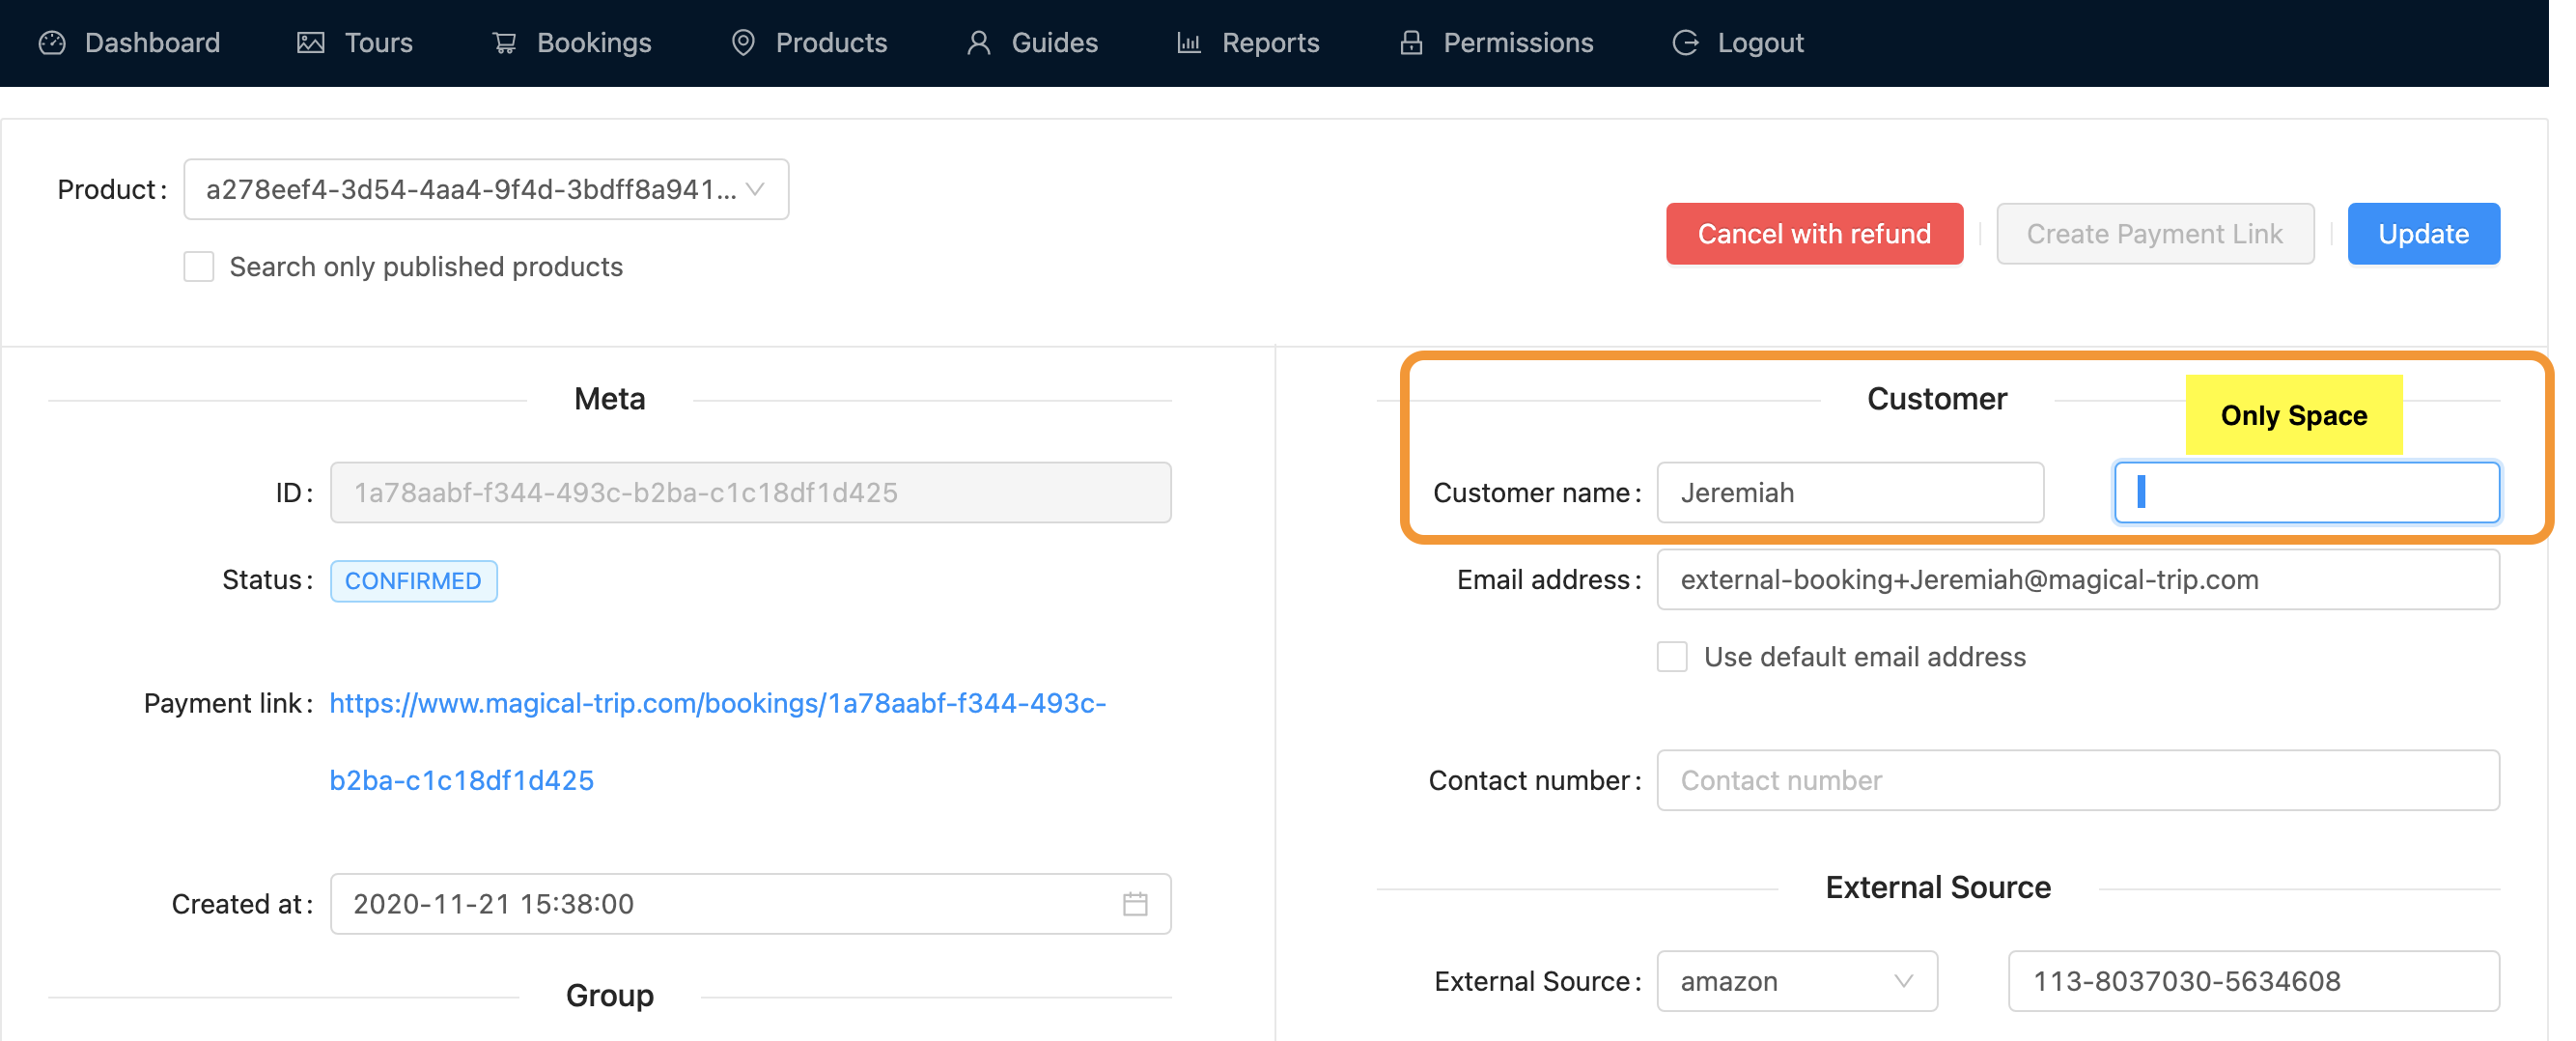Click the Permissions lock icon
The image size is (2576, 1041).
coord(1411,43)
